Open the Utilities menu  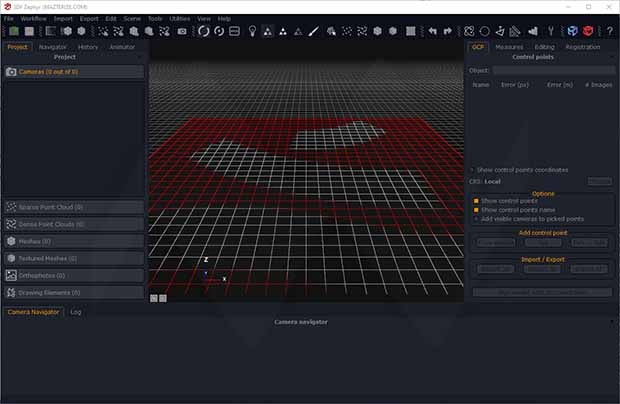click(180, 19)
